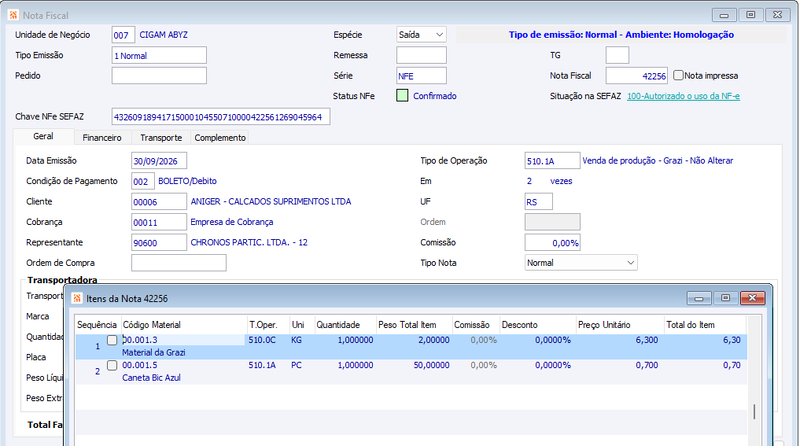800x446 pixels.
Task: Click the Comissão field 0,00%
Action: (553, 242)
